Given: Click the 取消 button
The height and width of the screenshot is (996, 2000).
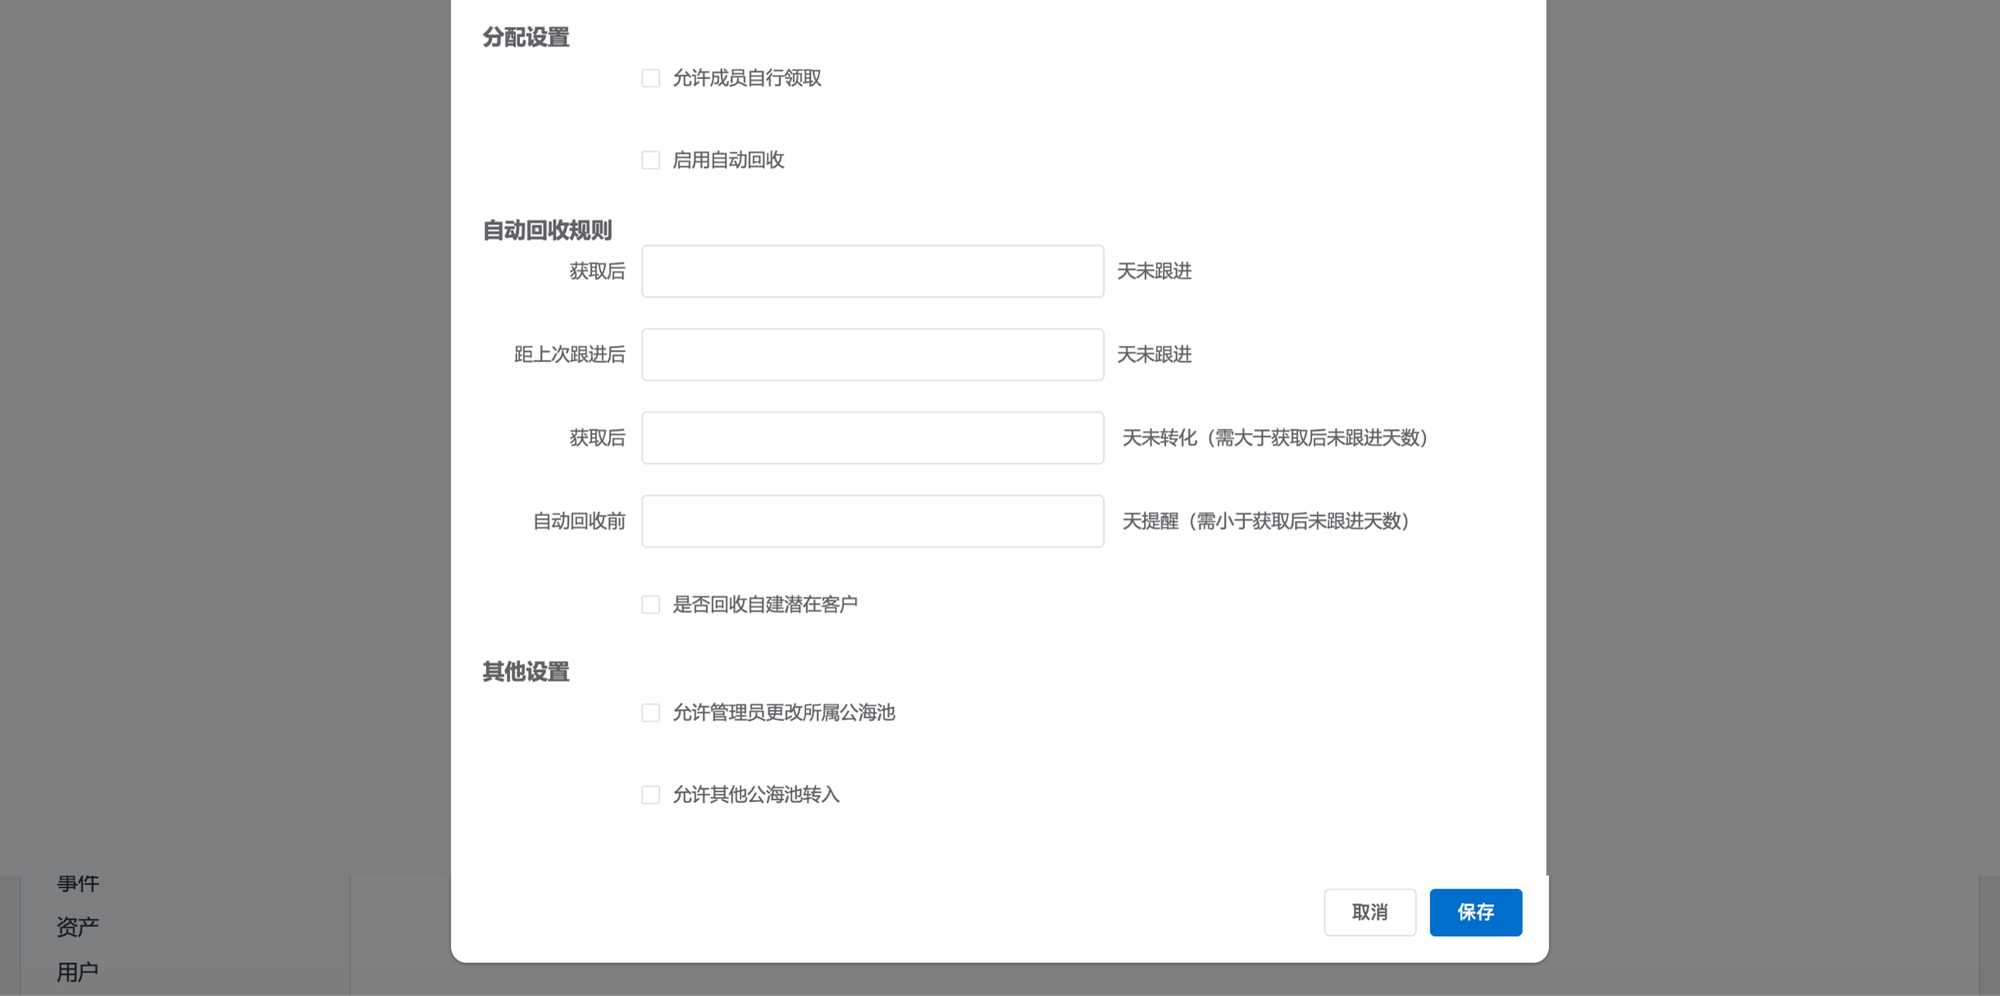Looking at the screenshot, I should click(1369, 912).
